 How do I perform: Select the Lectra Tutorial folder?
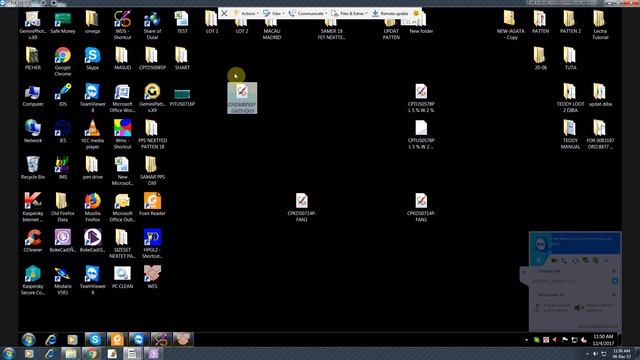(600, 25)
